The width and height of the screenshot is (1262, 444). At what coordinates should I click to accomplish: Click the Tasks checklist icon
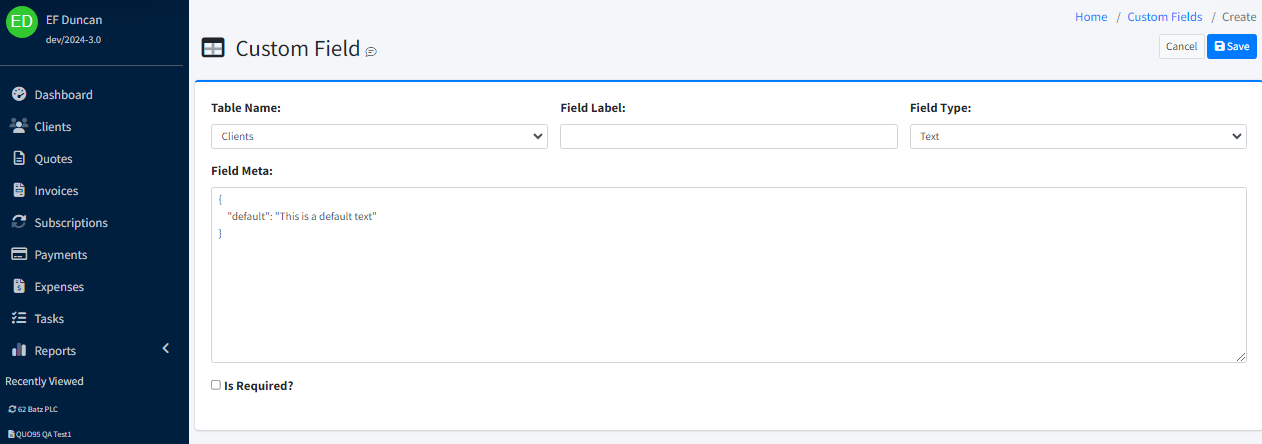(x=18, y=319)
